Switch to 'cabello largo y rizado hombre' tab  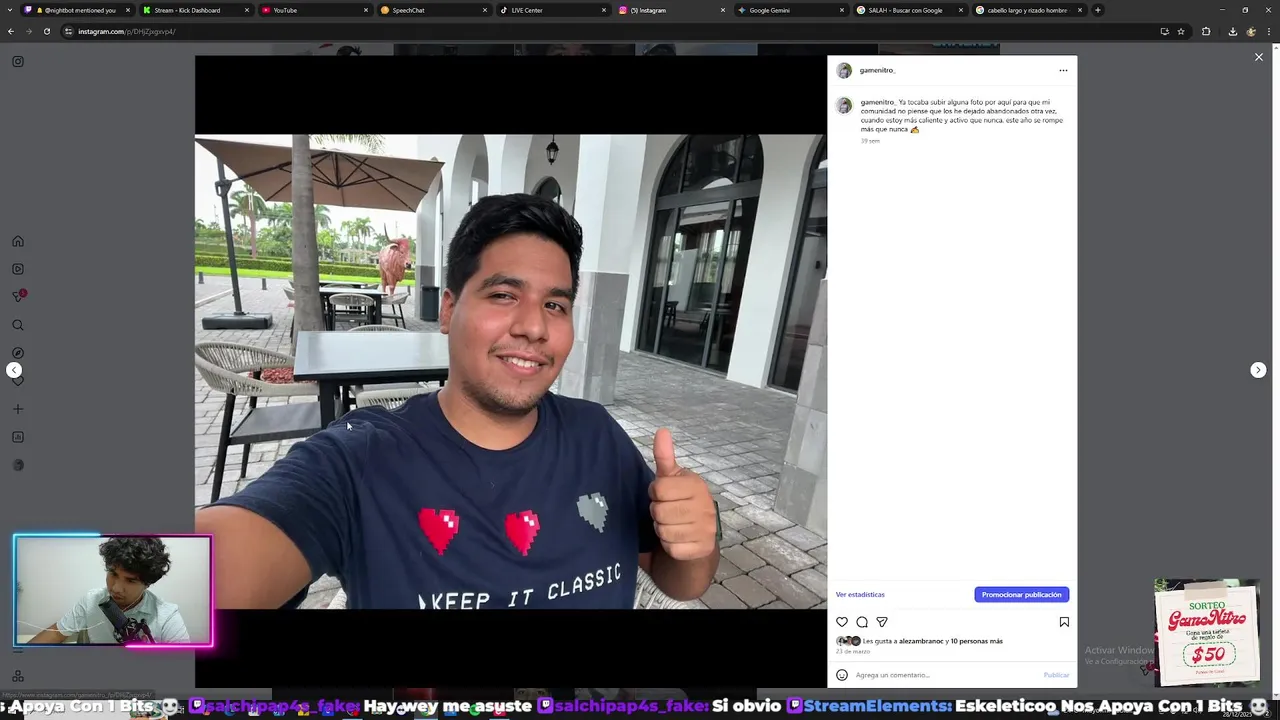pyautogui.click(x=1027, y=10)
